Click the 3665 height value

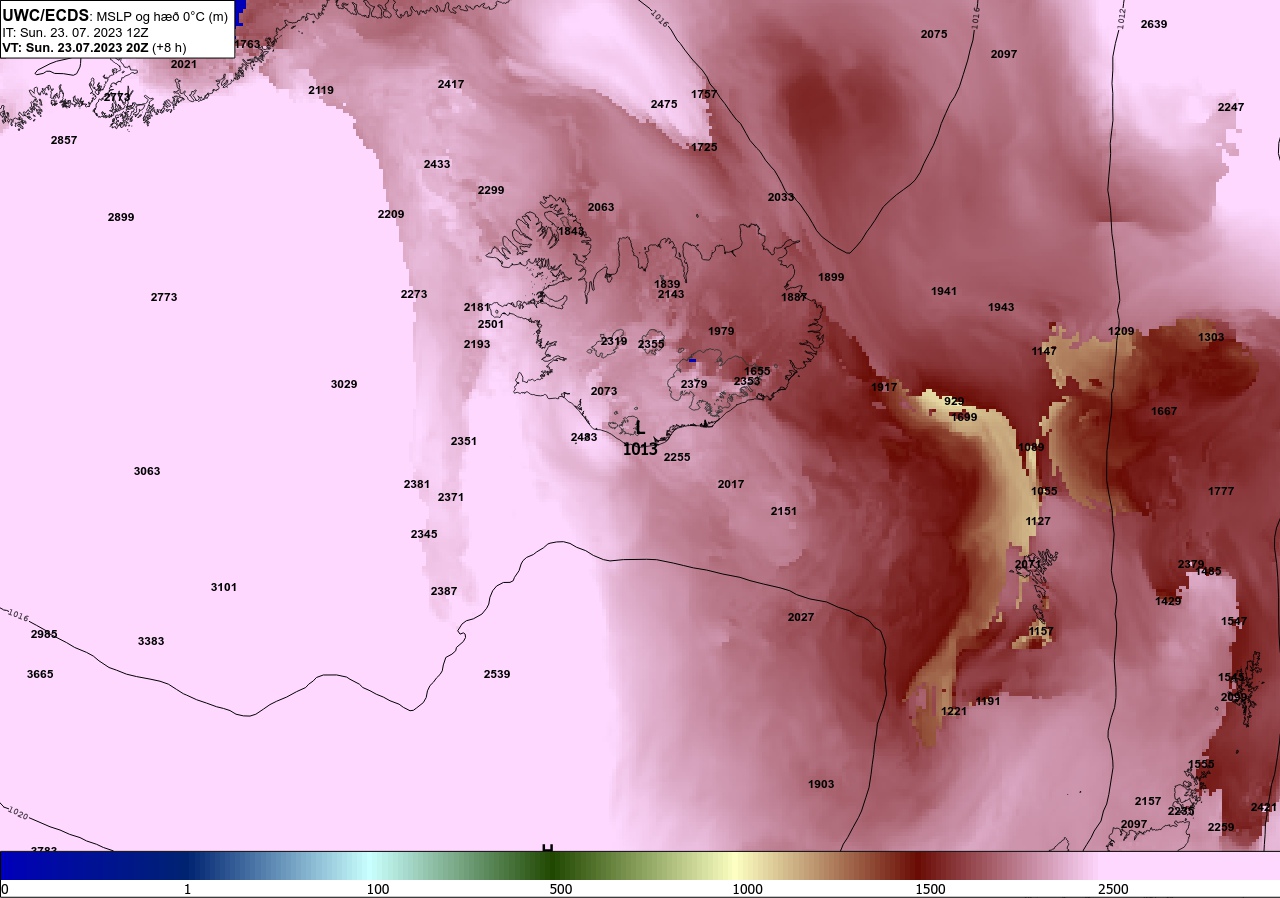click(40, 674)
